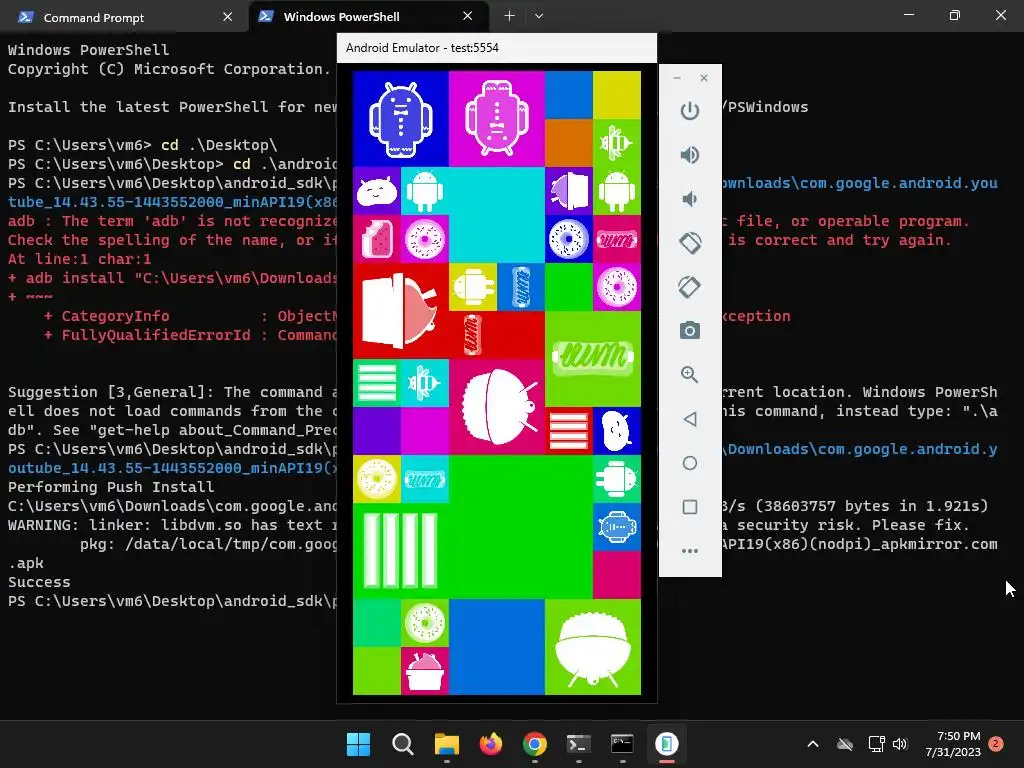This screenshot has height=768, width=1024.
Task: Click large magenta gingerbread robot tile
Action: [x=496, y=119]
